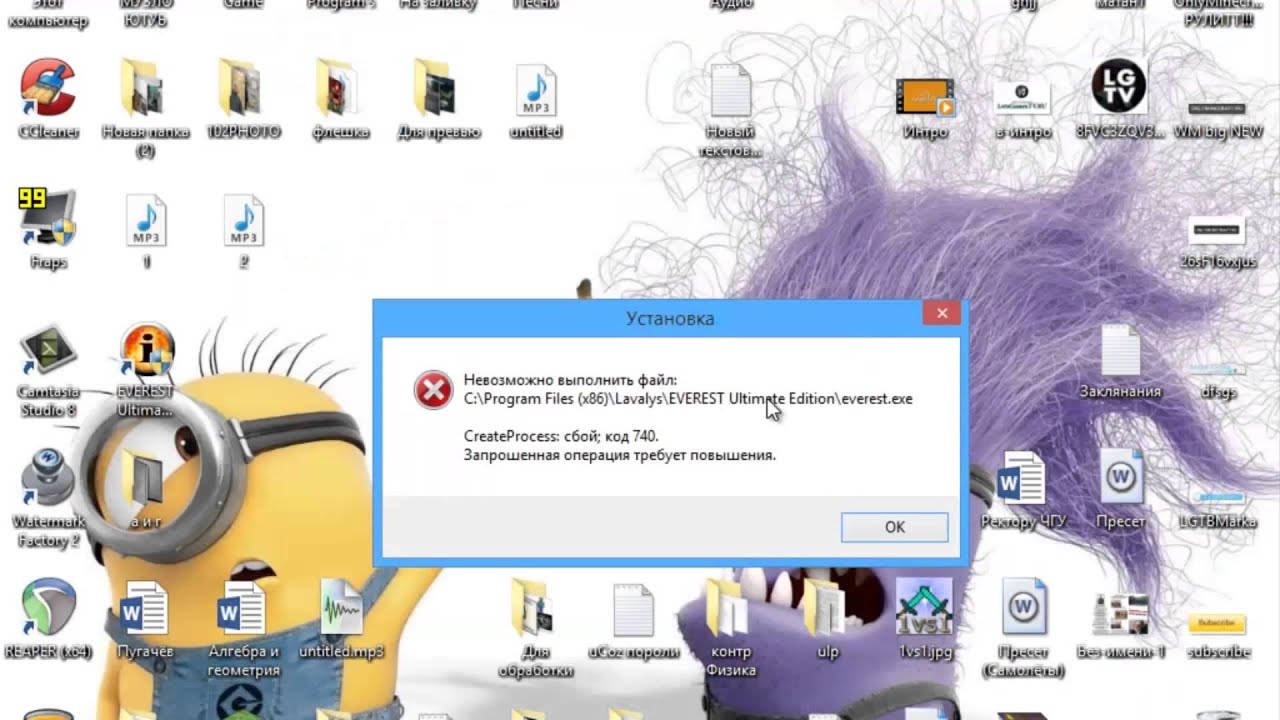Click the 'CreateProcess: сбой; код 740.' line
This screenshot has height=720, width=1280.
[561, 436]
